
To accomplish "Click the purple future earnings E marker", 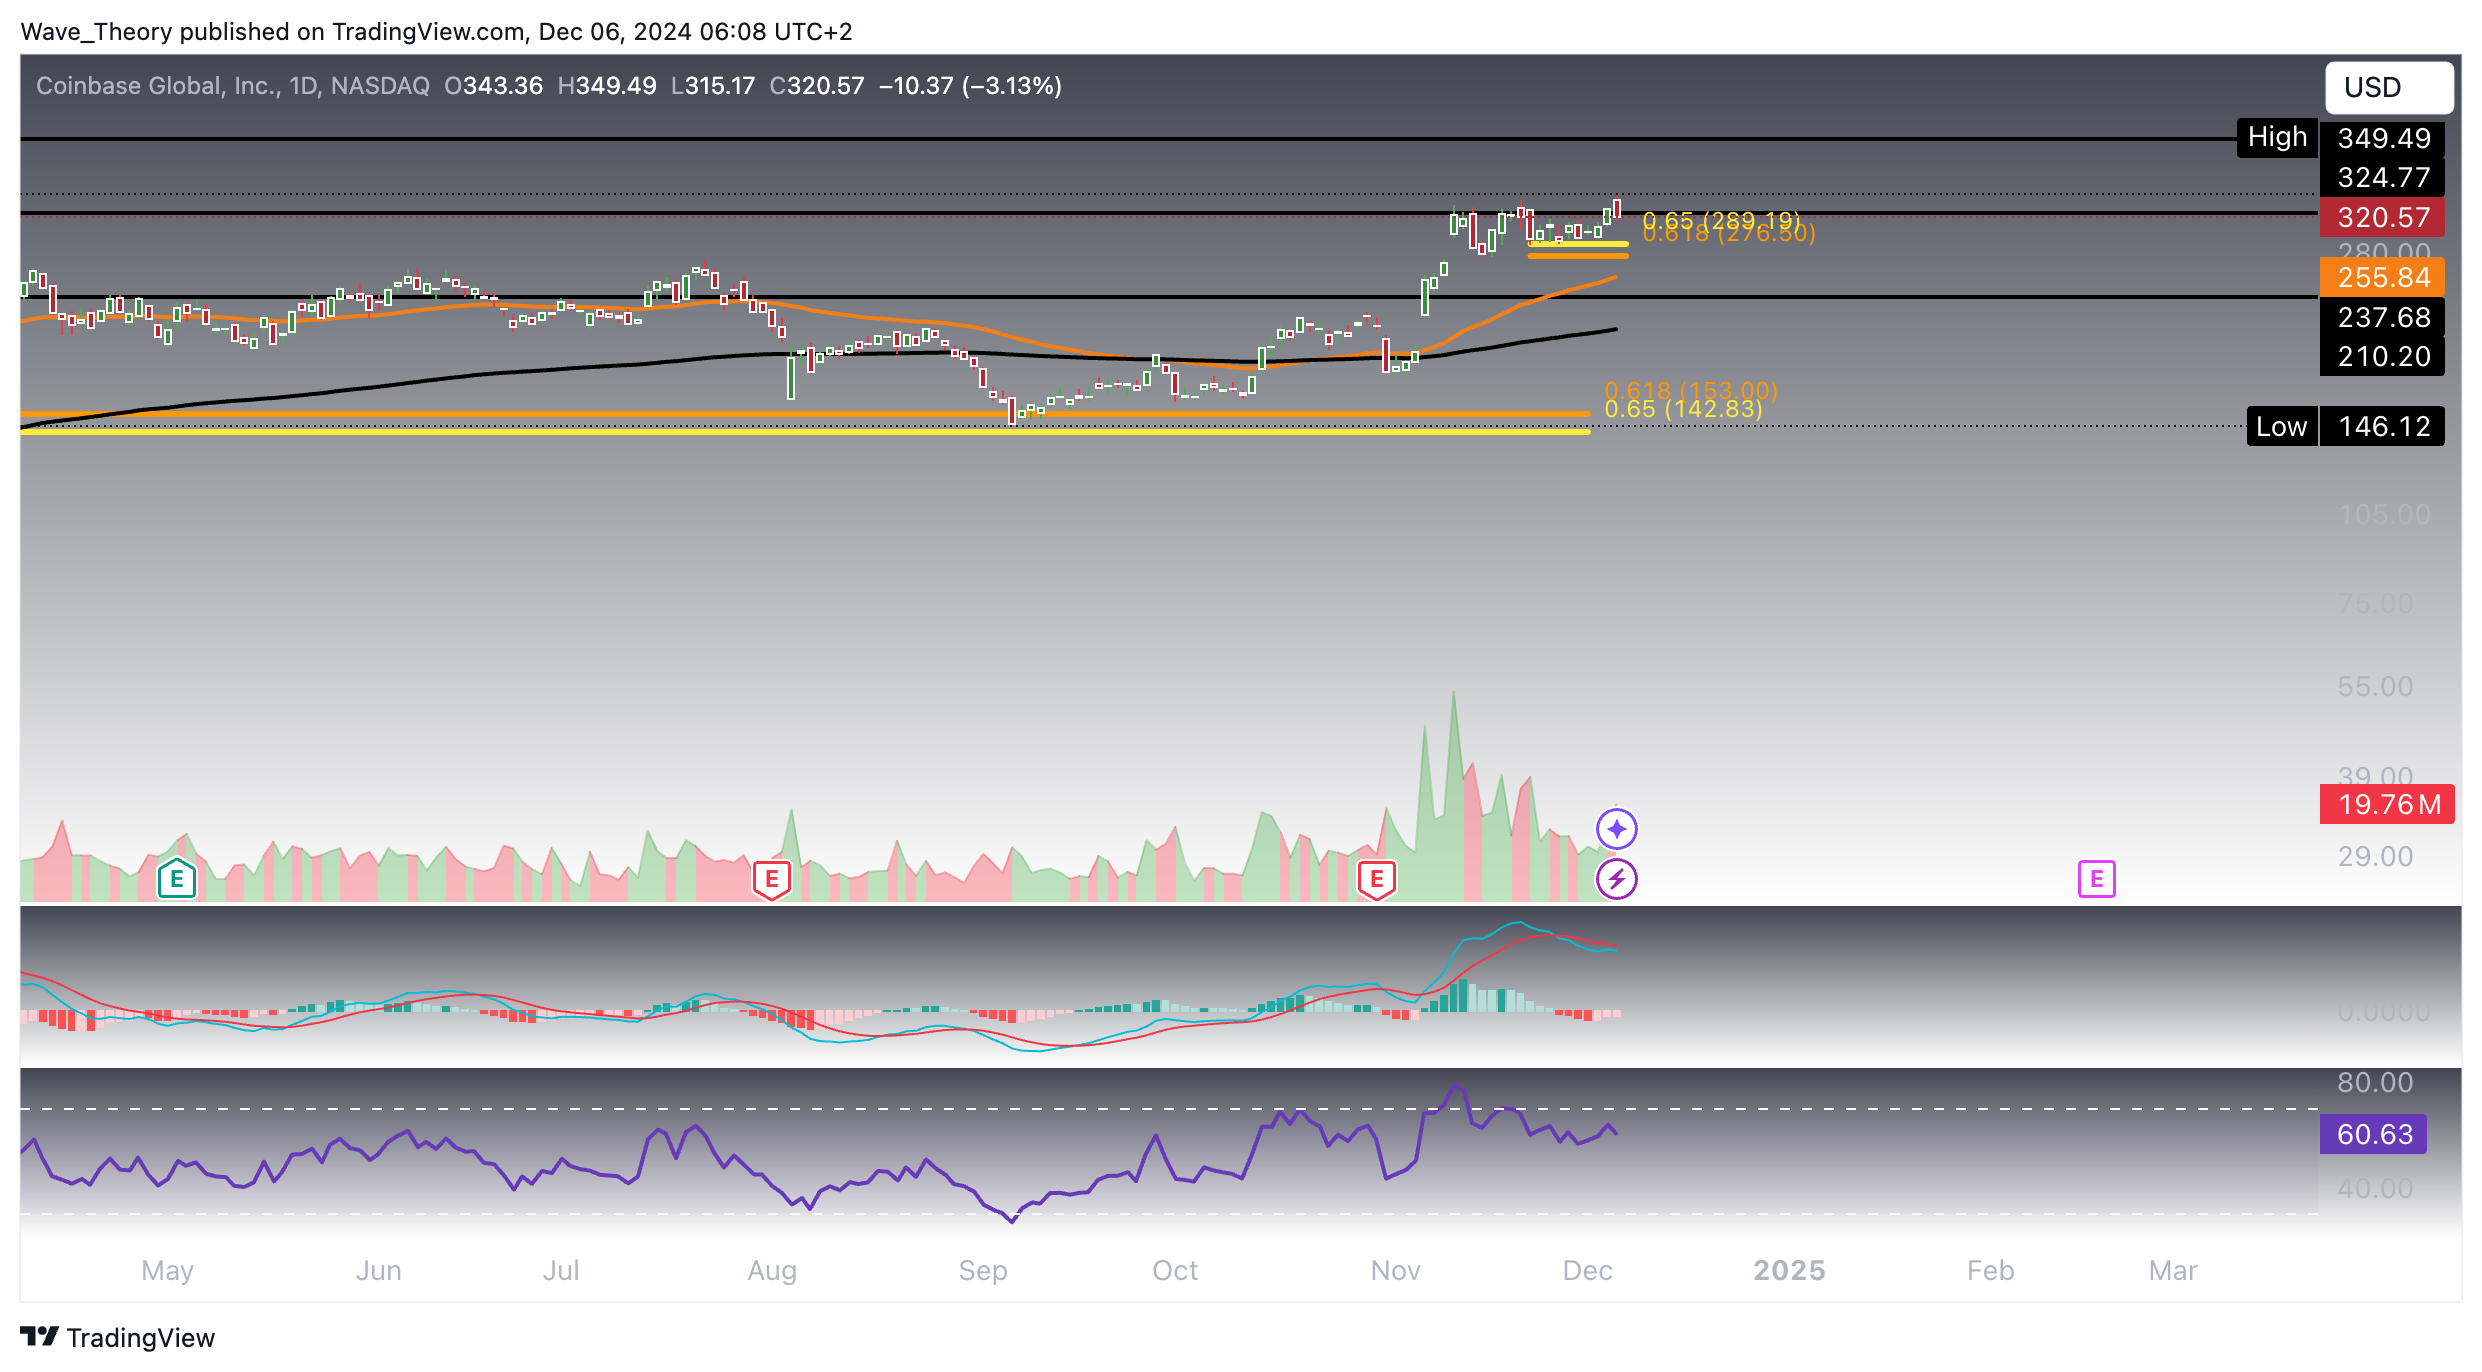I will click(x=2097, y=880).
